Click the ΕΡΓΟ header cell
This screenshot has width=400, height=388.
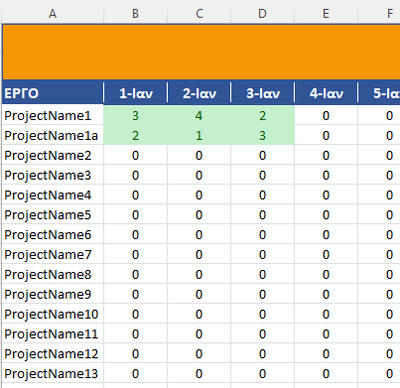pyautogui.click(x=53, y=93)
